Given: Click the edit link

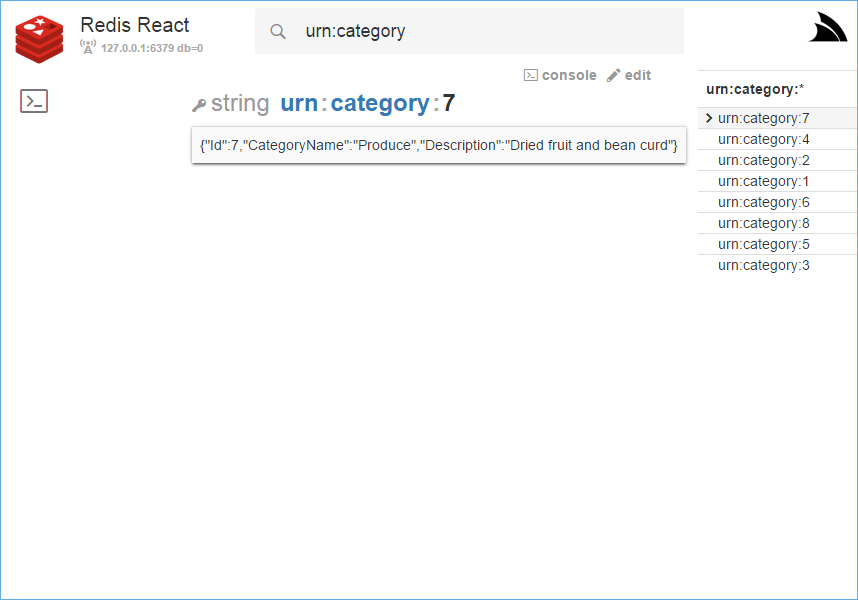Looking at the screenshot, I should pyautogui.click(x=637, y=75).
